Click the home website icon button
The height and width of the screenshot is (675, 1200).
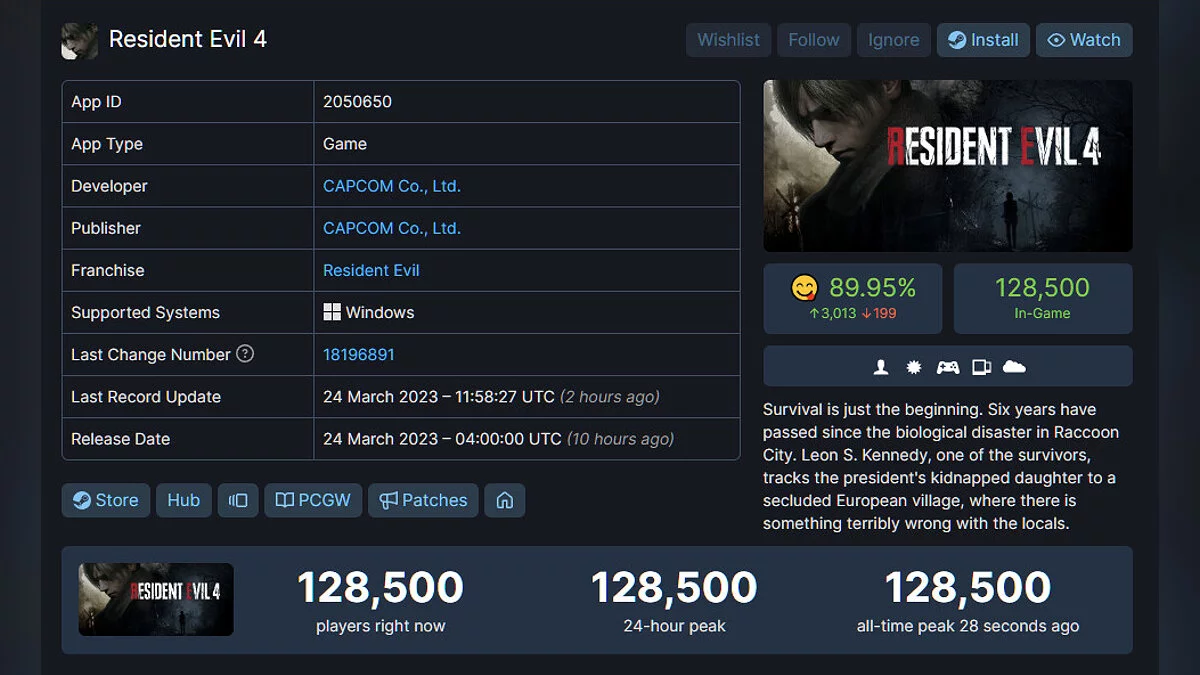coord(505,500)
